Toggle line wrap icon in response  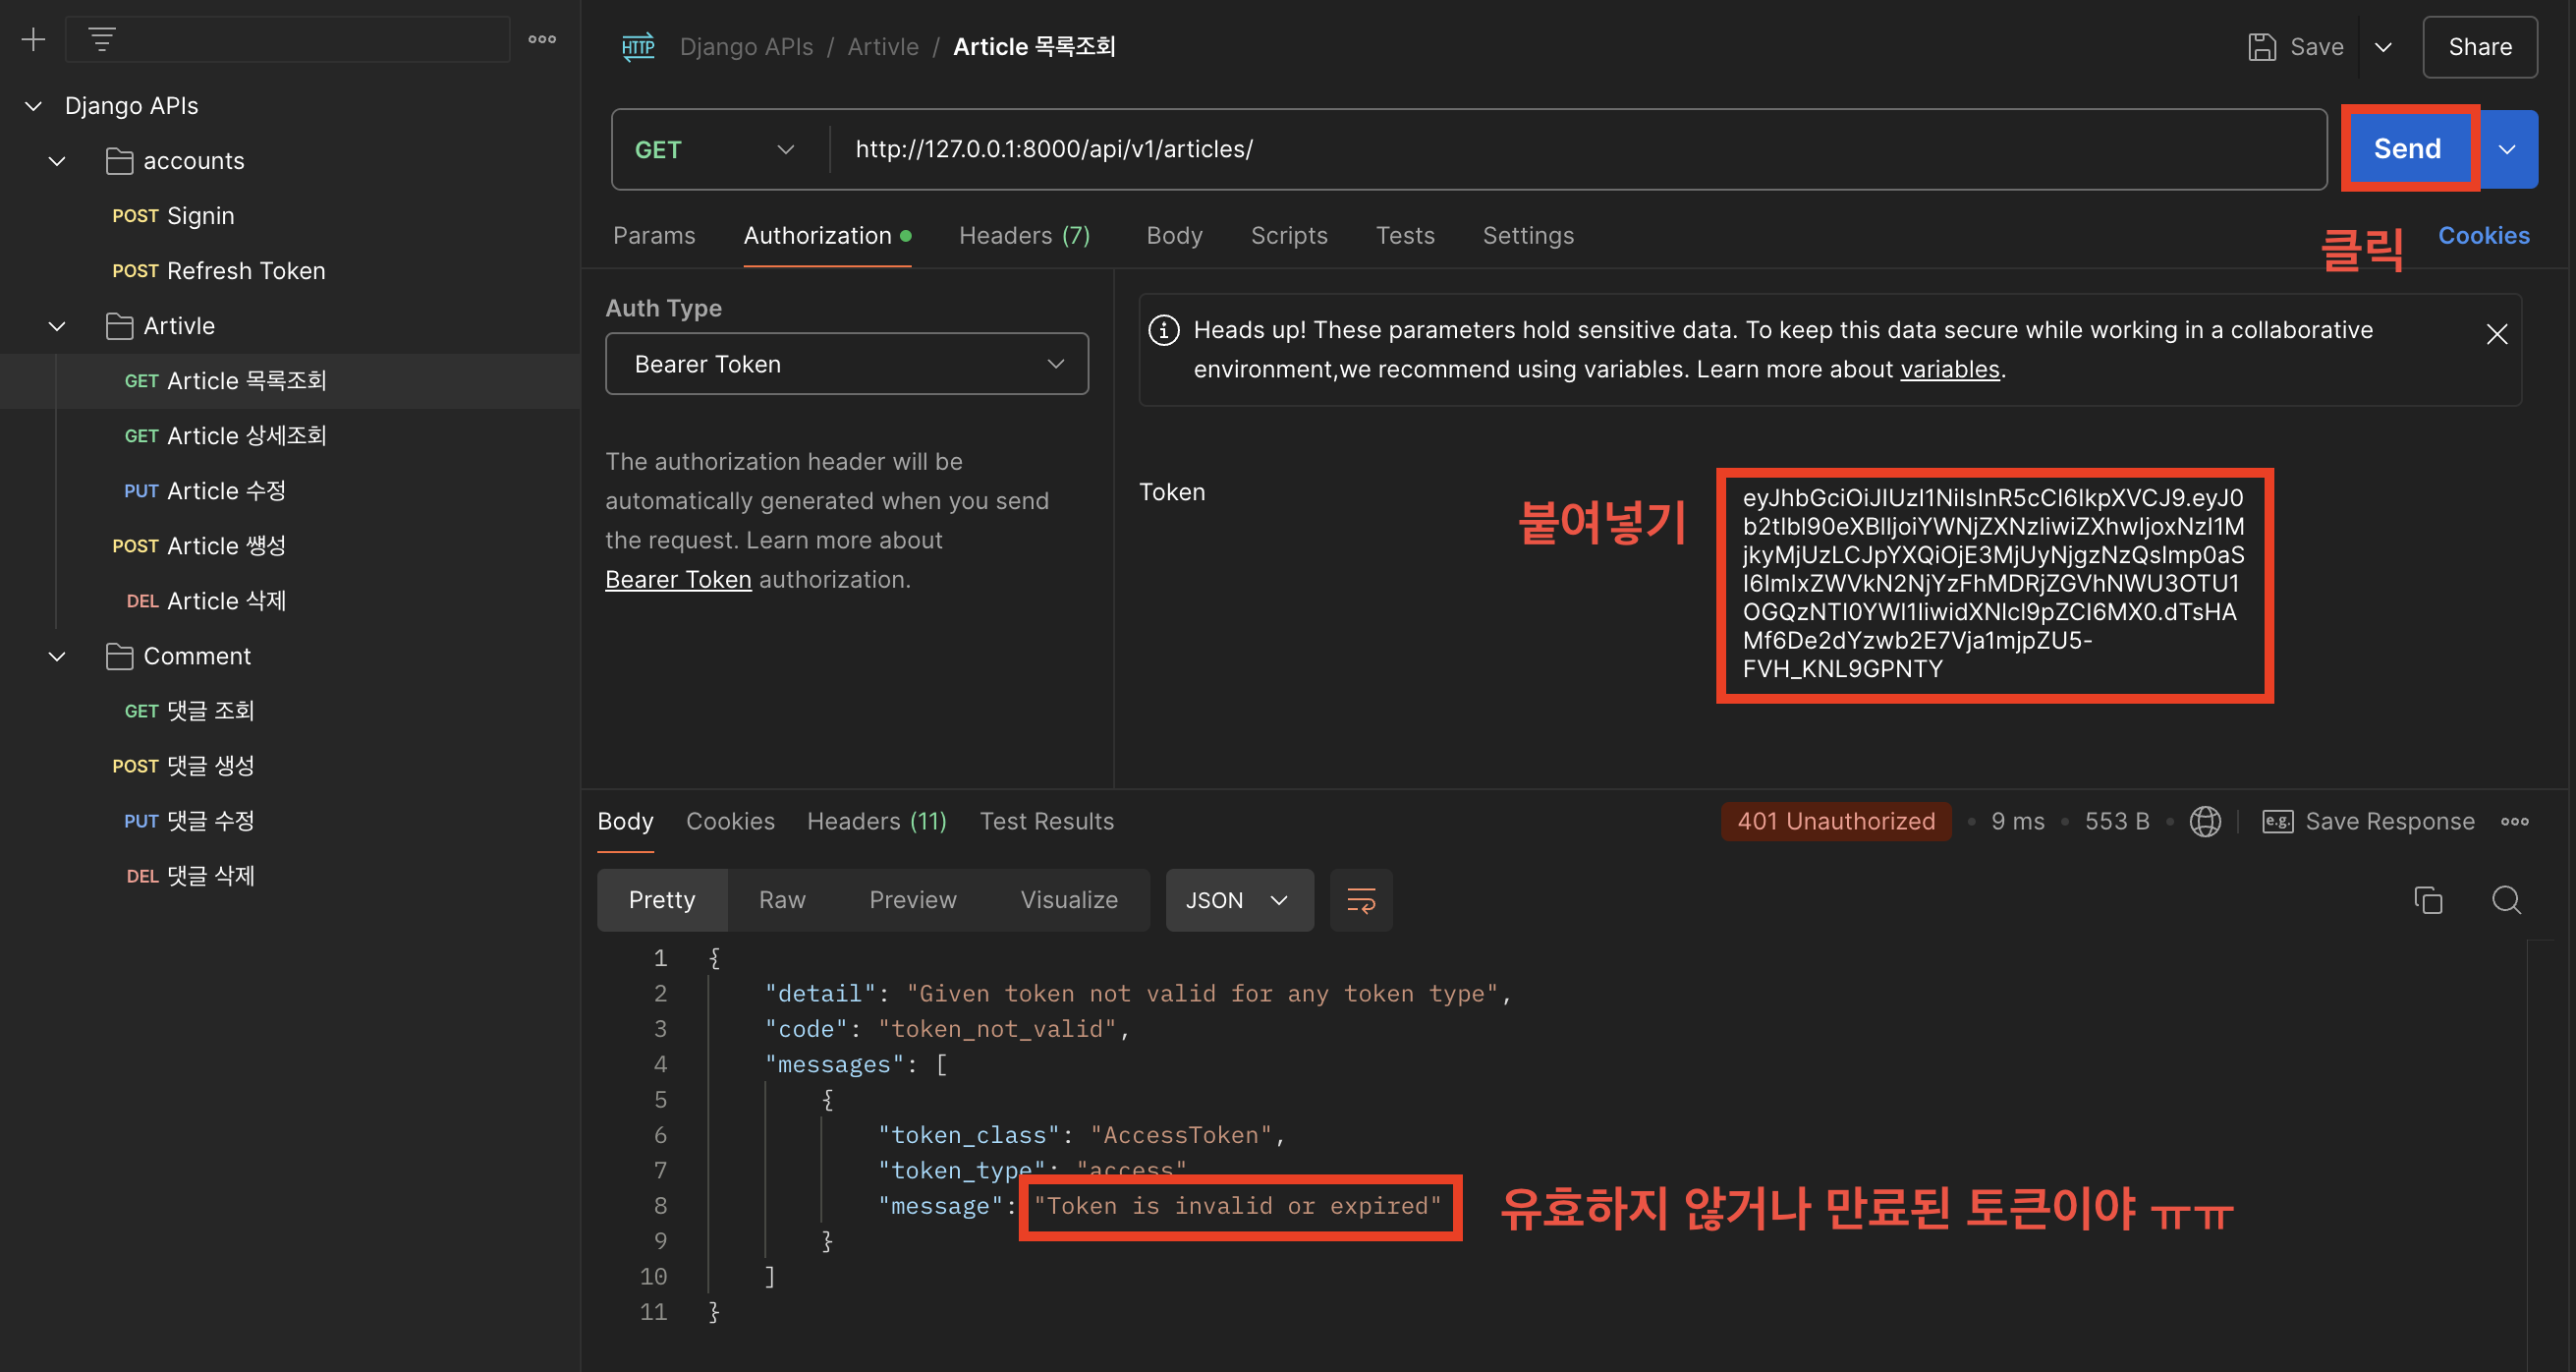1360,900
